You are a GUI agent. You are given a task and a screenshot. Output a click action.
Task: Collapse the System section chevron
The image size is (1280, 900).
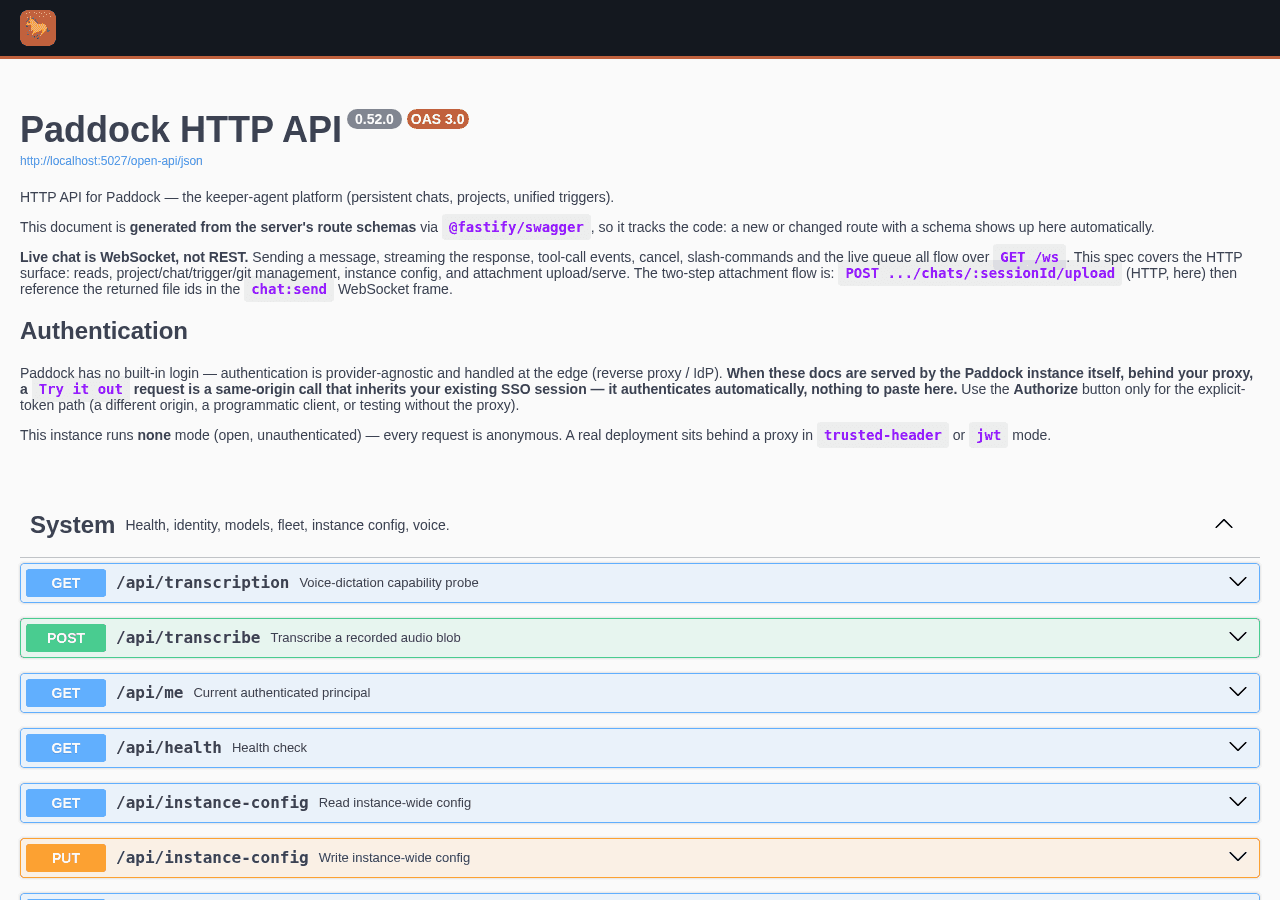click(1224, 524)
